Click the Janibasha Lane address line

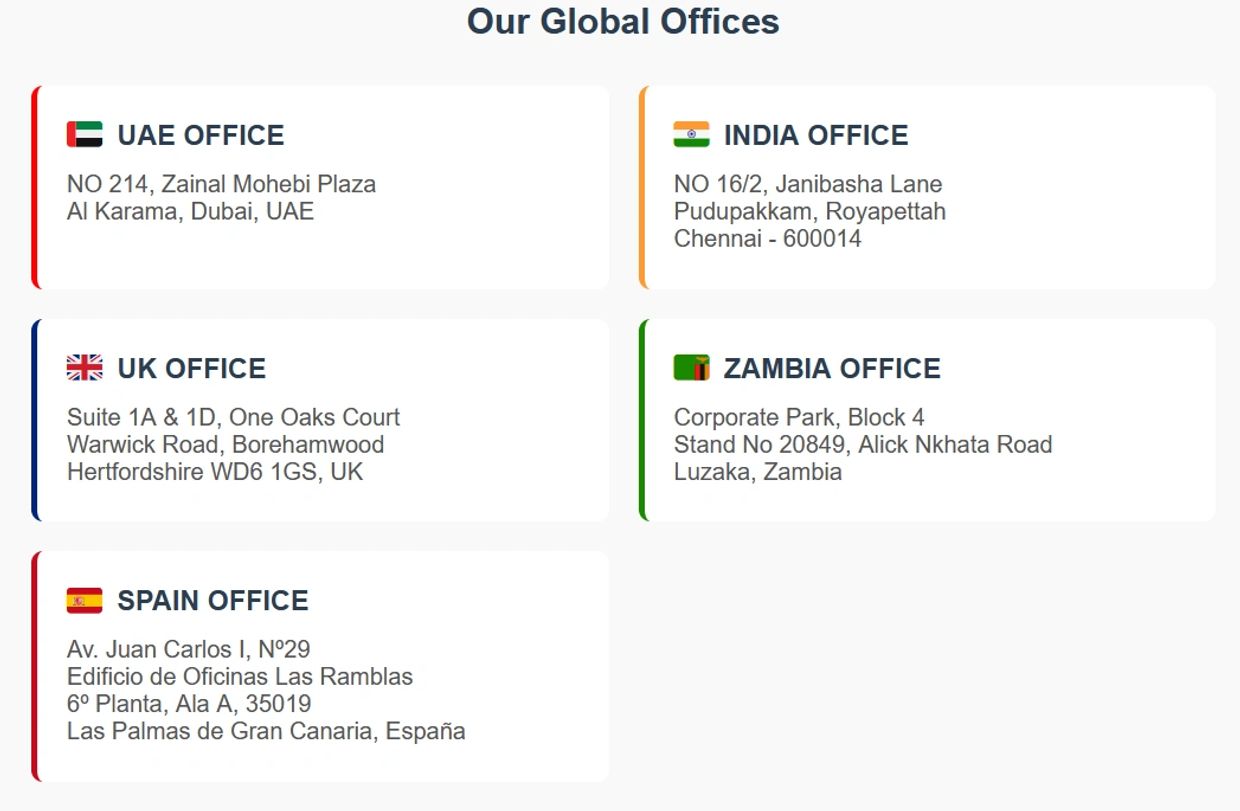click(807, 184)
